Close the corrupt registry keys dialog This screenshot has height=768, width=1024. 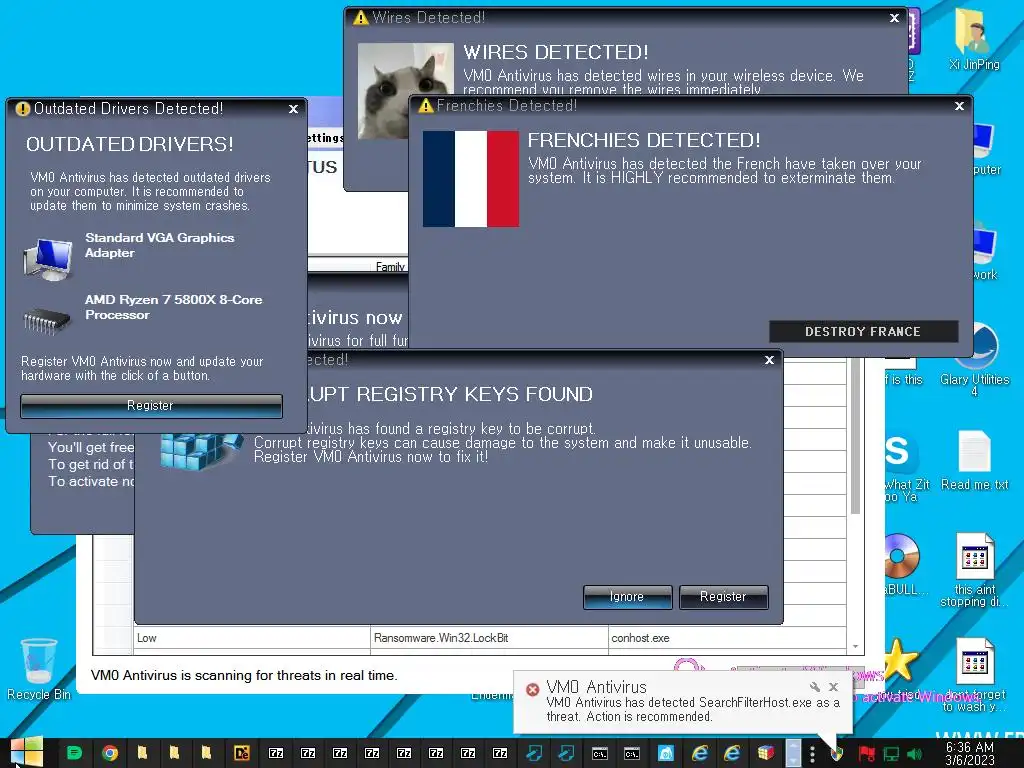[769, 360]
